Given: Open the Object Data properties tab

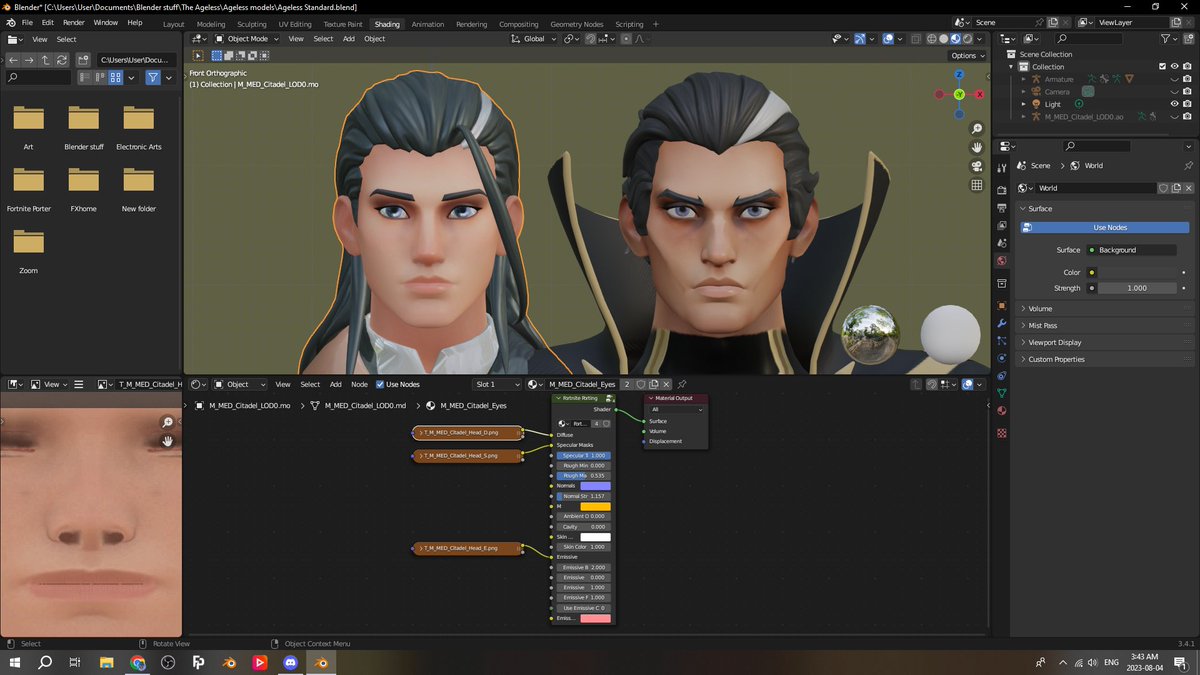Looking at the screenshot, I should click(x=1001, y=393).
